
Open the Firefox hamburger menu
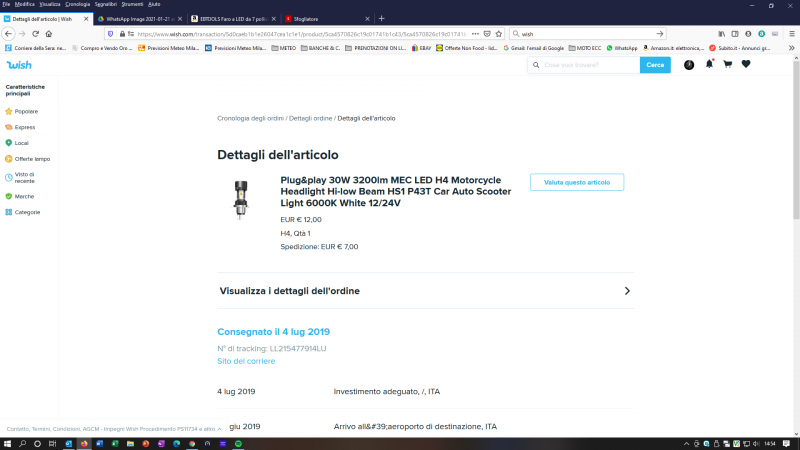(792, 34)
